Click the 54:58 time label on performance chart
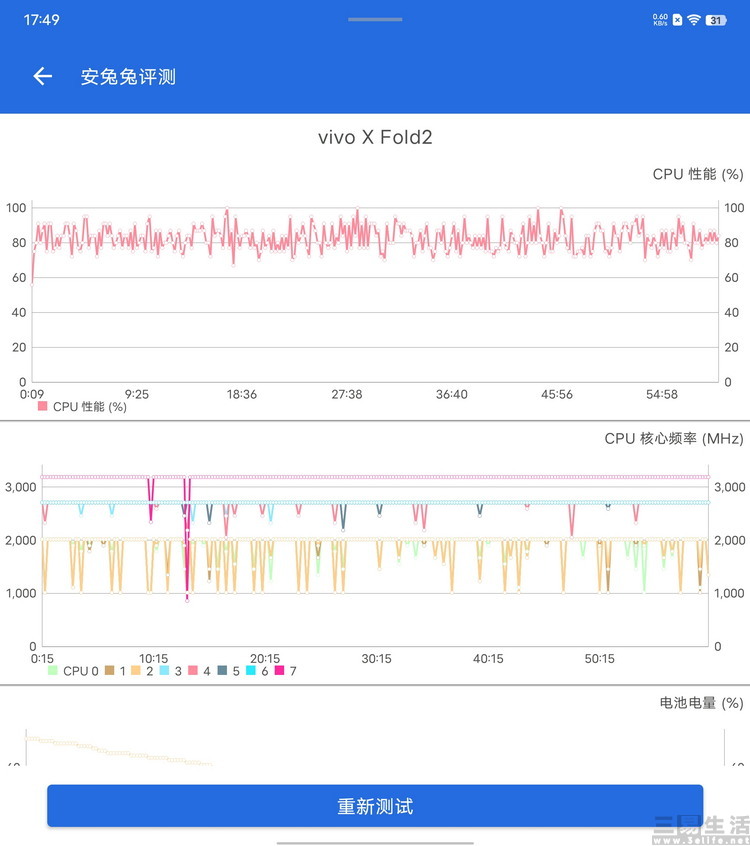750x846 pixels. tap(662, 394)
